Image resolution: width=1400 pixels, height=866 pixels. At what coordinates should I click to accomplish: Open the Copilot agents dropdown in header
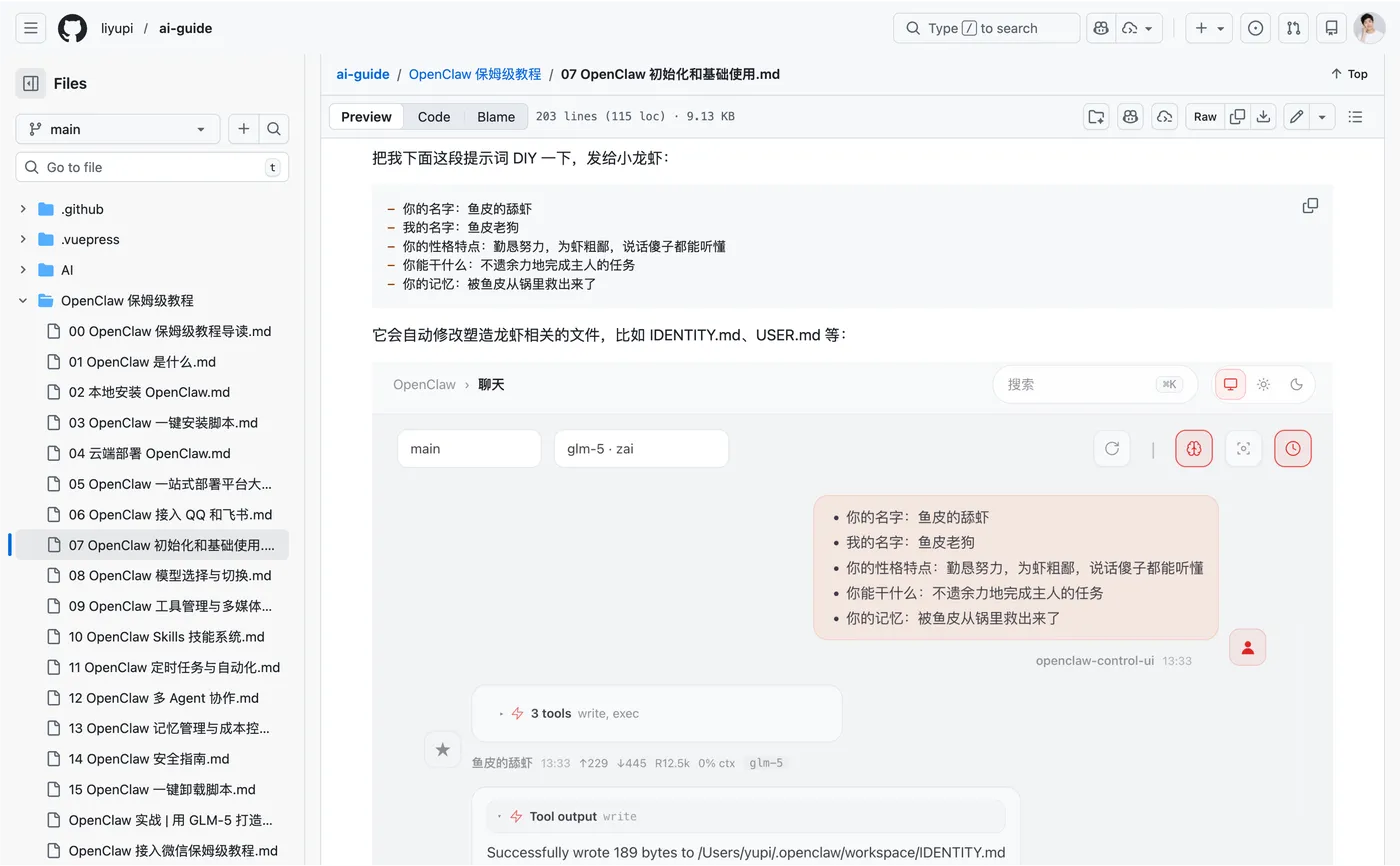pyautogui.click(x=1139, y=28)
